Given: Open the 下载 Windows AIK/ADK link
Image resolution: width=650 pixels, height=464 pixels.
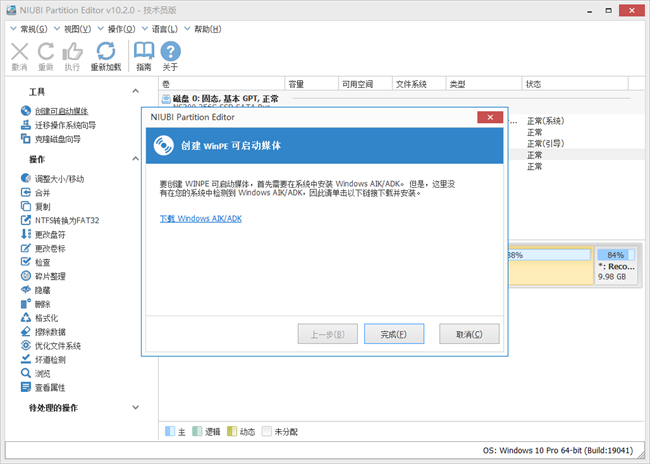Looking at the screenshot, I should pos(200,218).
